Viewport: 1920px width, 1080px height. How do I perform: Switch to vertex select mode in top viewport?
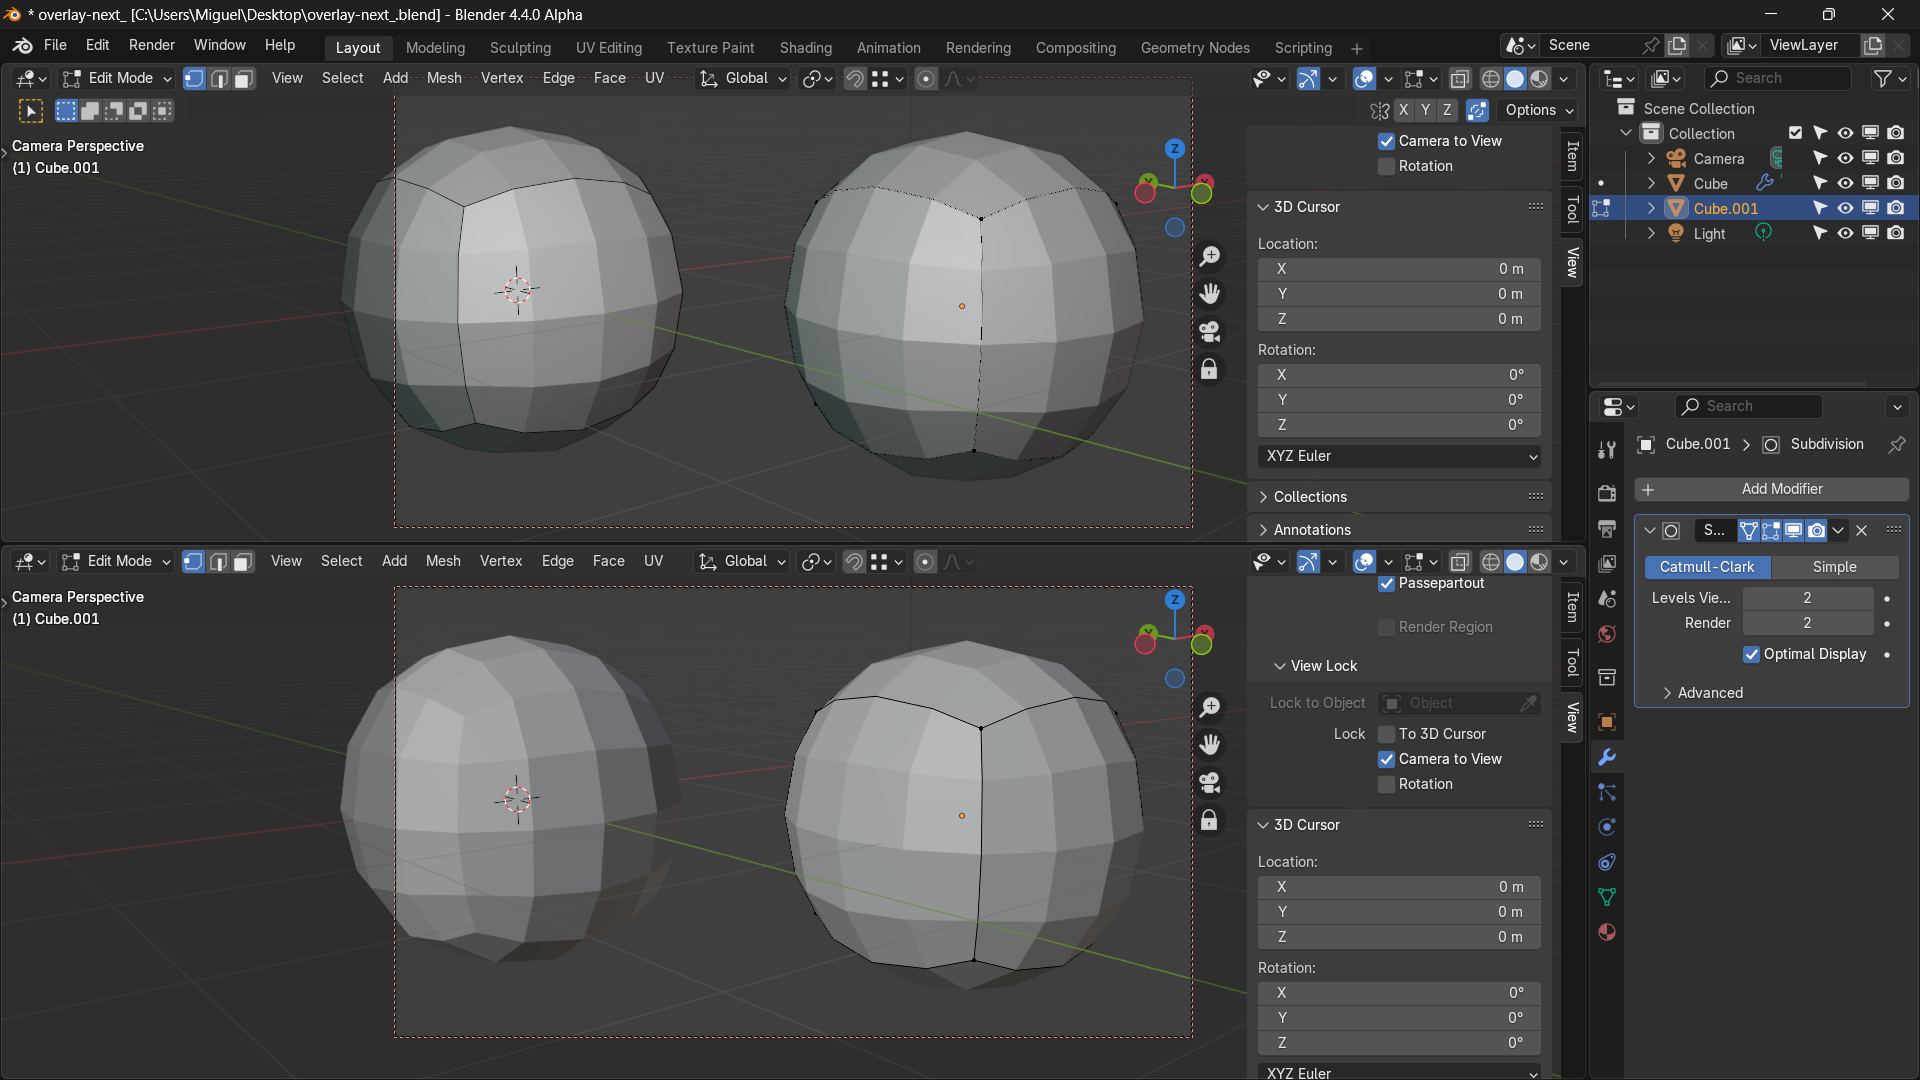click(194, 78)
